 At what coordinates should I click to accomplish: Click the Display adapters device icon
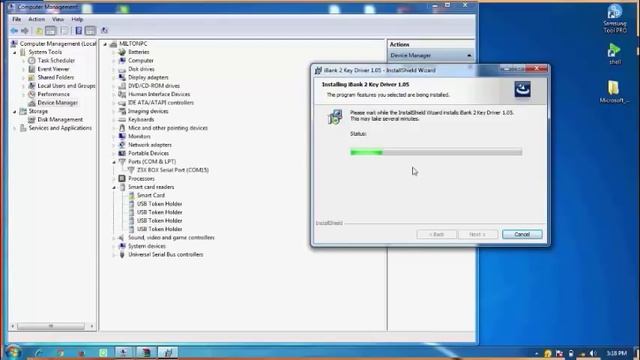tap(122, 77)
